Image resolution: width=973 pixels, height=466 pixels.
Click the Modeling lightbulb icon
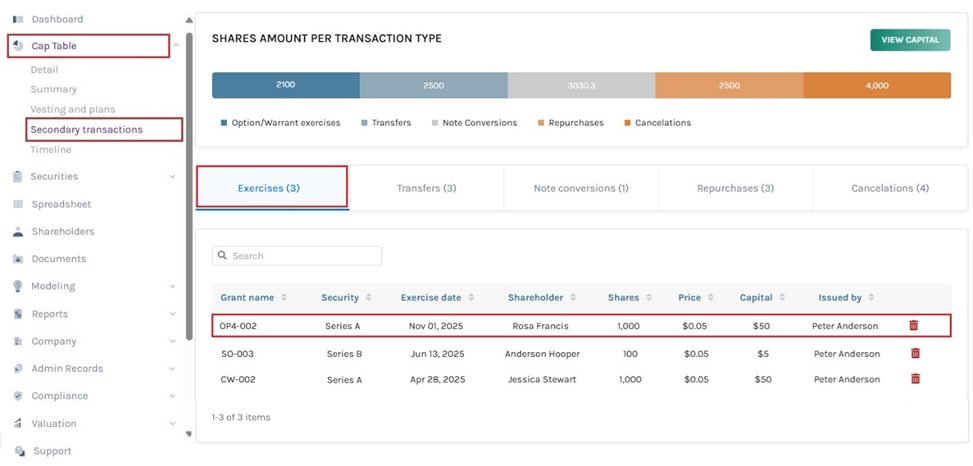pos(18,286)
